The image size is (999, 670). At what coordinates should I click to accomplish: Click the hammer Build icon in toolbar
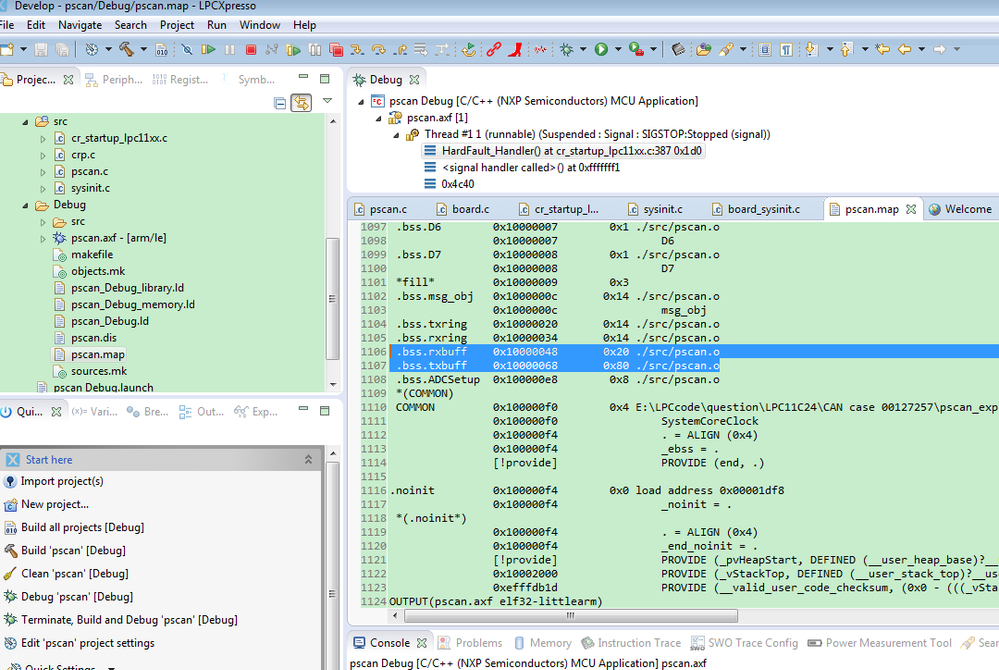pyautogui.click(x=126, y=49)
